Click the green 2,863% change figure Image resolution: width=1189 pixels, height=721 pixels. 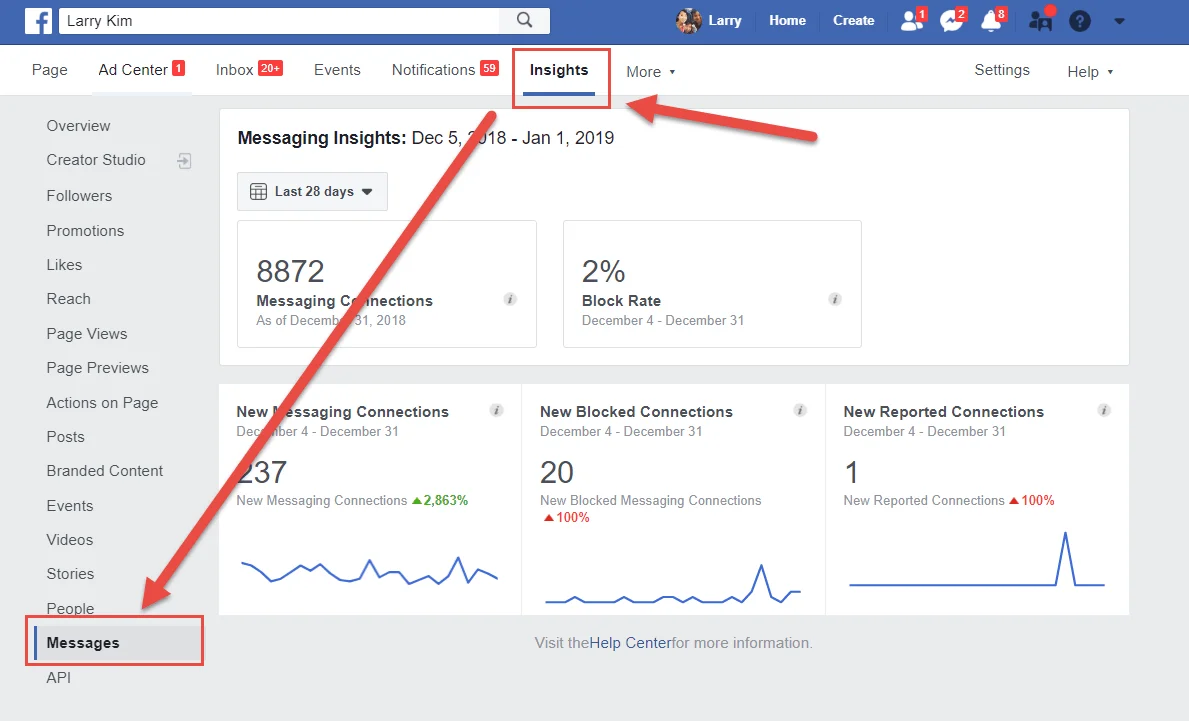pyautogui.click(x=440, y=500)
